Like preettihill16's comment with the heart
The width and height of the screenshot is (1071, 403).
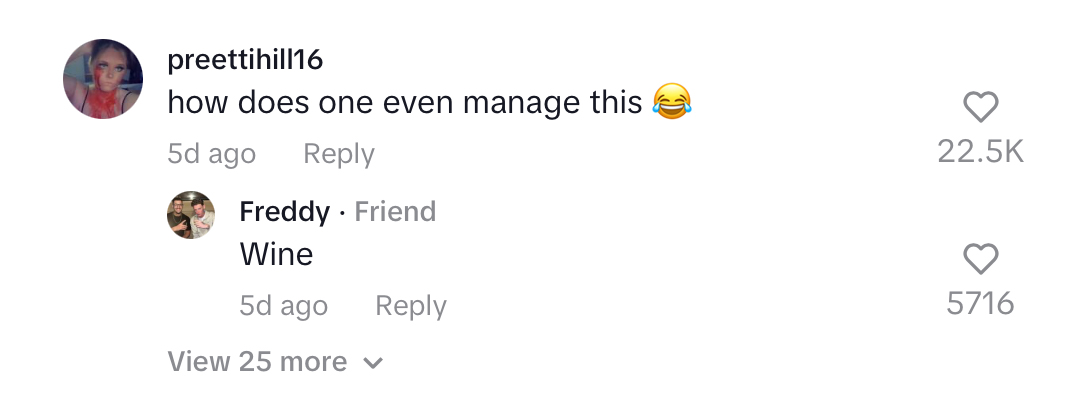pyautogui.click(x=980, y=107)
